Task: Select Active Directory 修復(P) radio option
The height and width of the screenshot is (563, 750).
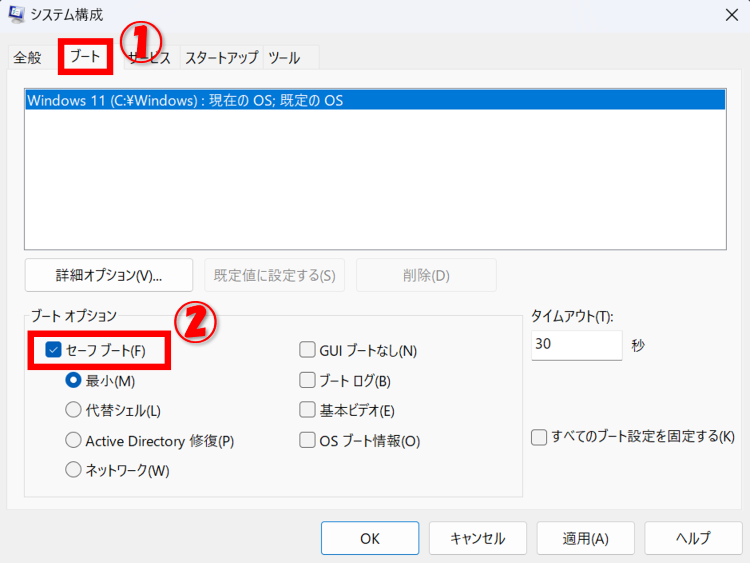Action: 73,440
